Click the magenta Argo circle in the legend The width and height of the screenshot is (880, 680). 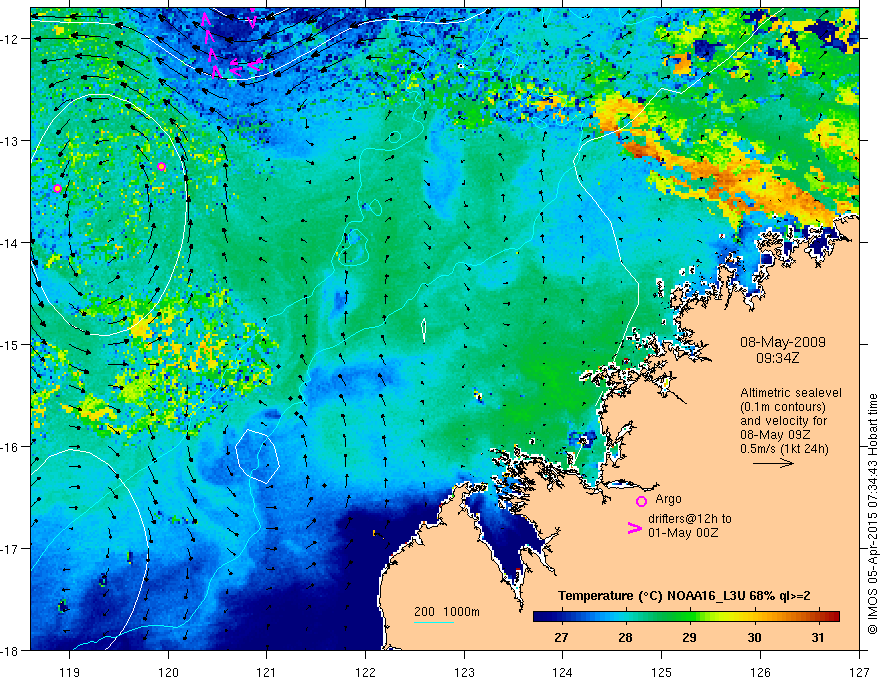coord(641,501)
